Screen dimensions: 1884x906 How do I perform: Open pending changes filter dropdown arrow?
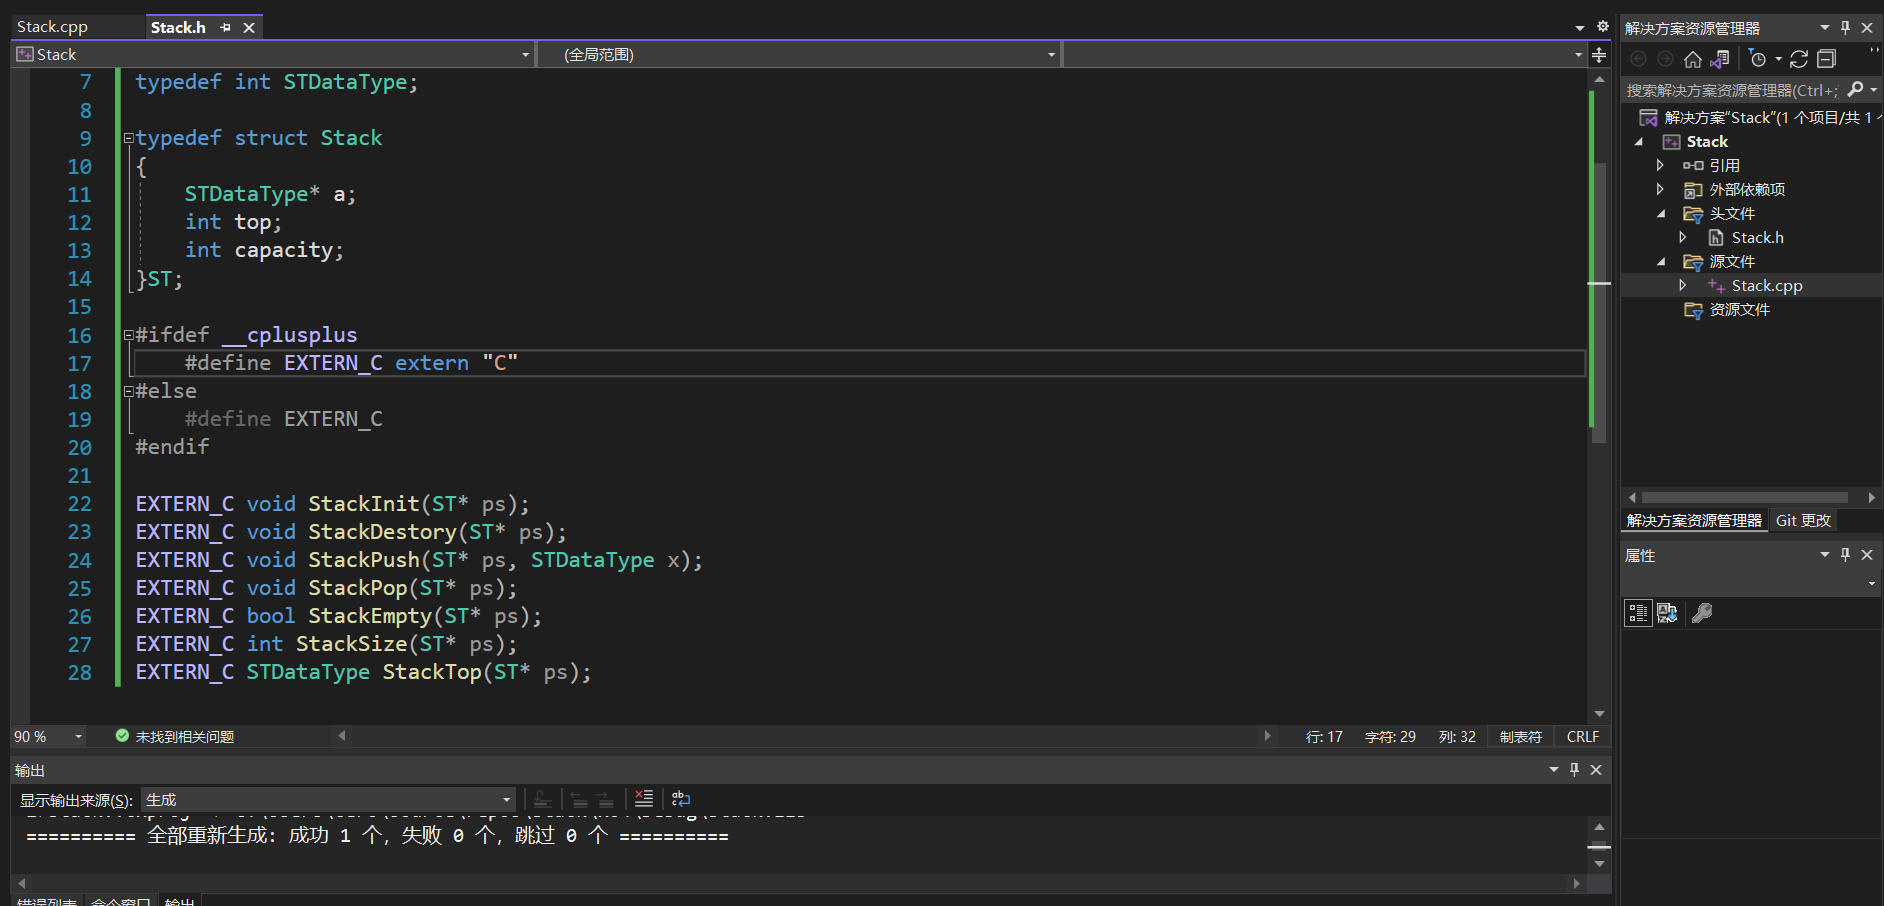tap(1778, 59)
